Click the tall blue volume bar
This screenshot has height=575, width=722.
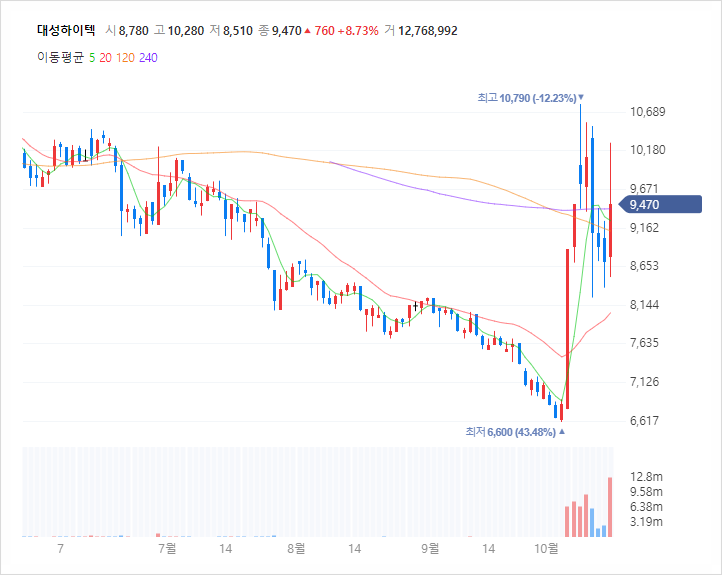[592, 523]
